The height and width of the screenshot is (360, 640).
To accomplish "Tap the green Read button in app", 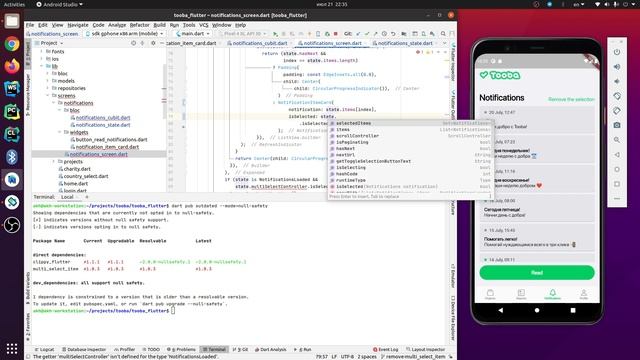I will tap(537, 273).
